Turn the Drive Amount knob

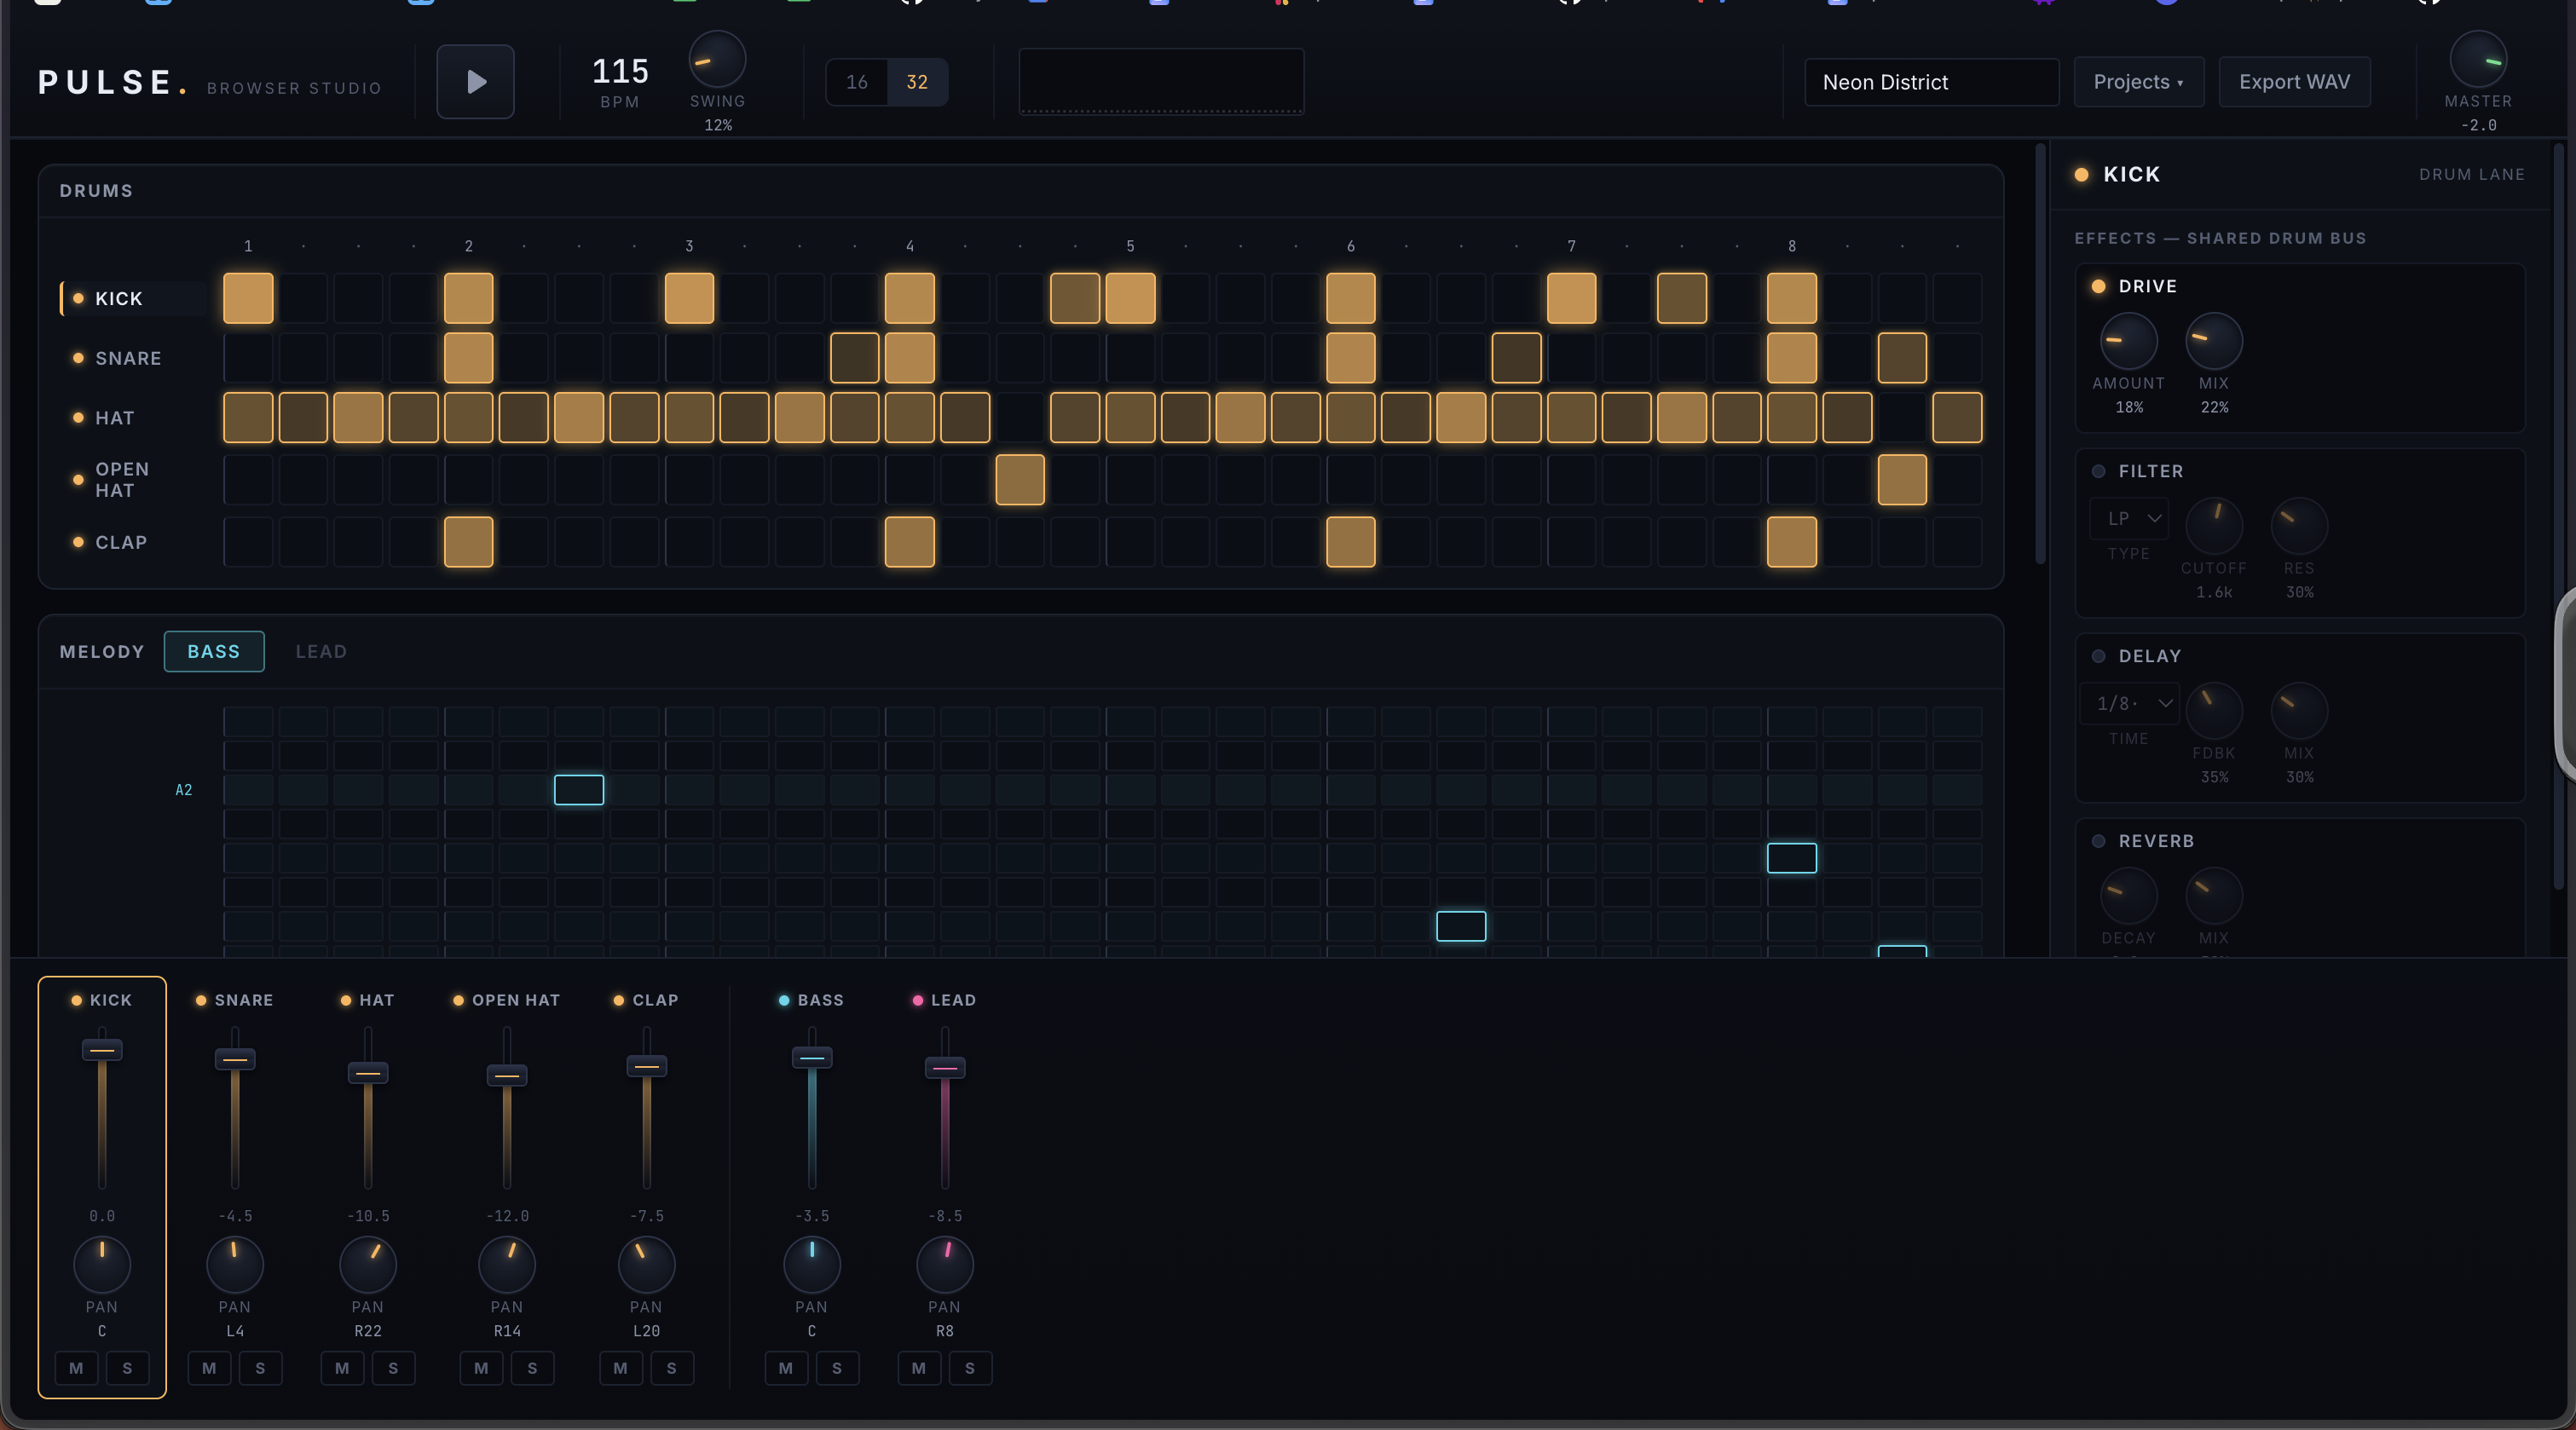tap(2128, 341)
